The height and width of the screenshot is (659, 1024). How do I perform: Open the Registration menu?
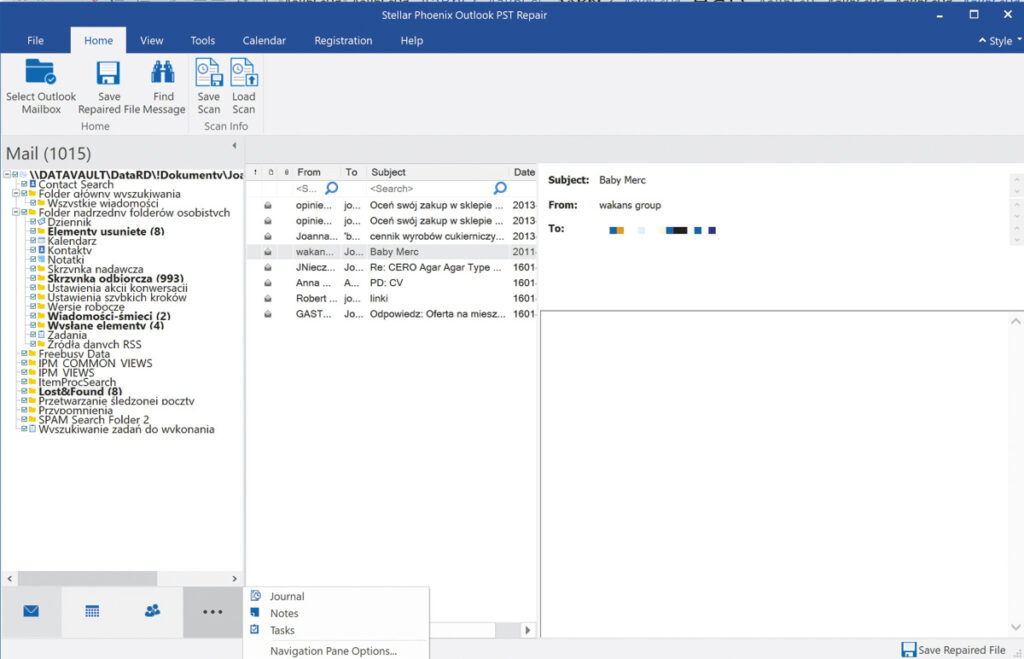coord(343,40)
